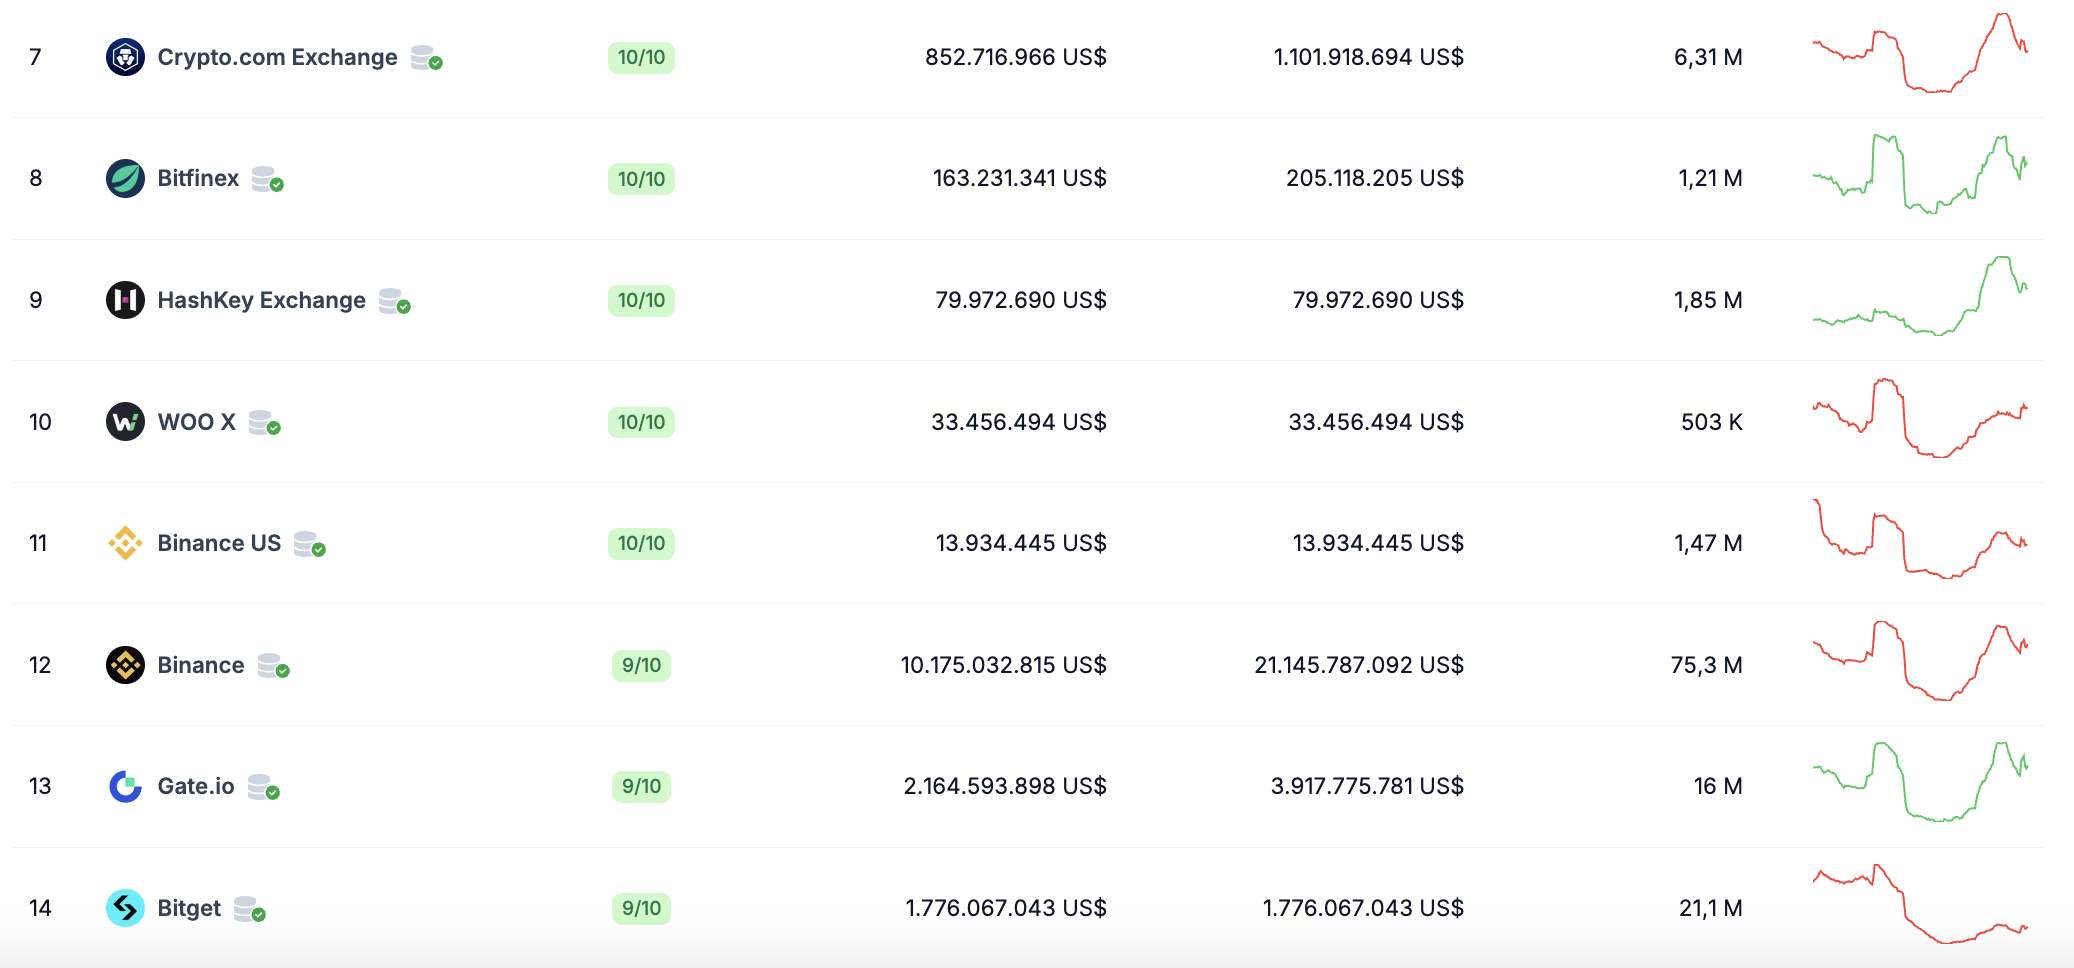Open the HashKey Exchange page link
2074x968 pixels.
coord(261,300)
